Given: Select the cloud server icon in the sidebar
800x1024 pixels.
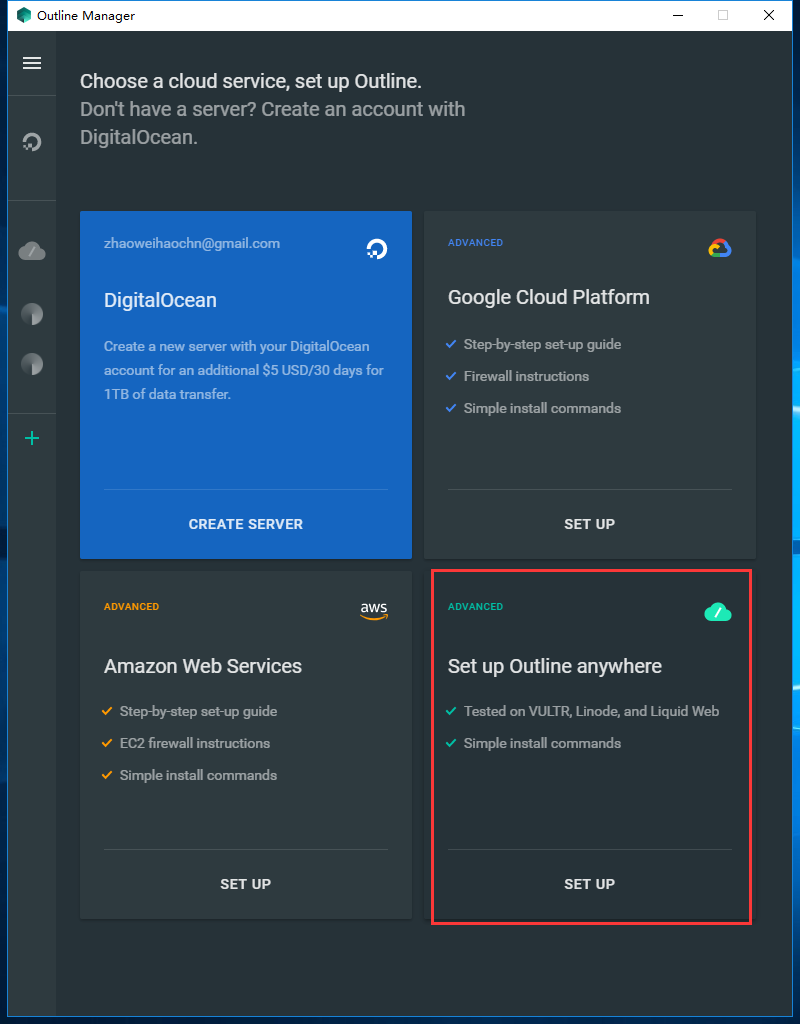Looking at the screenshot, I should 32,251.
